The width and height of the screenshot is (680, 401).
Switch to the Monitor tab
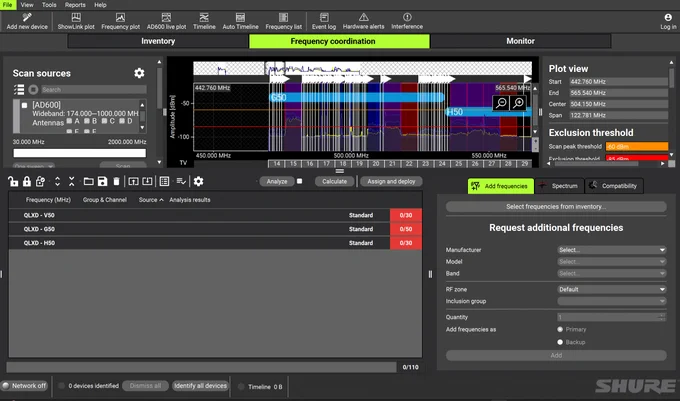(x=520, y=41)
